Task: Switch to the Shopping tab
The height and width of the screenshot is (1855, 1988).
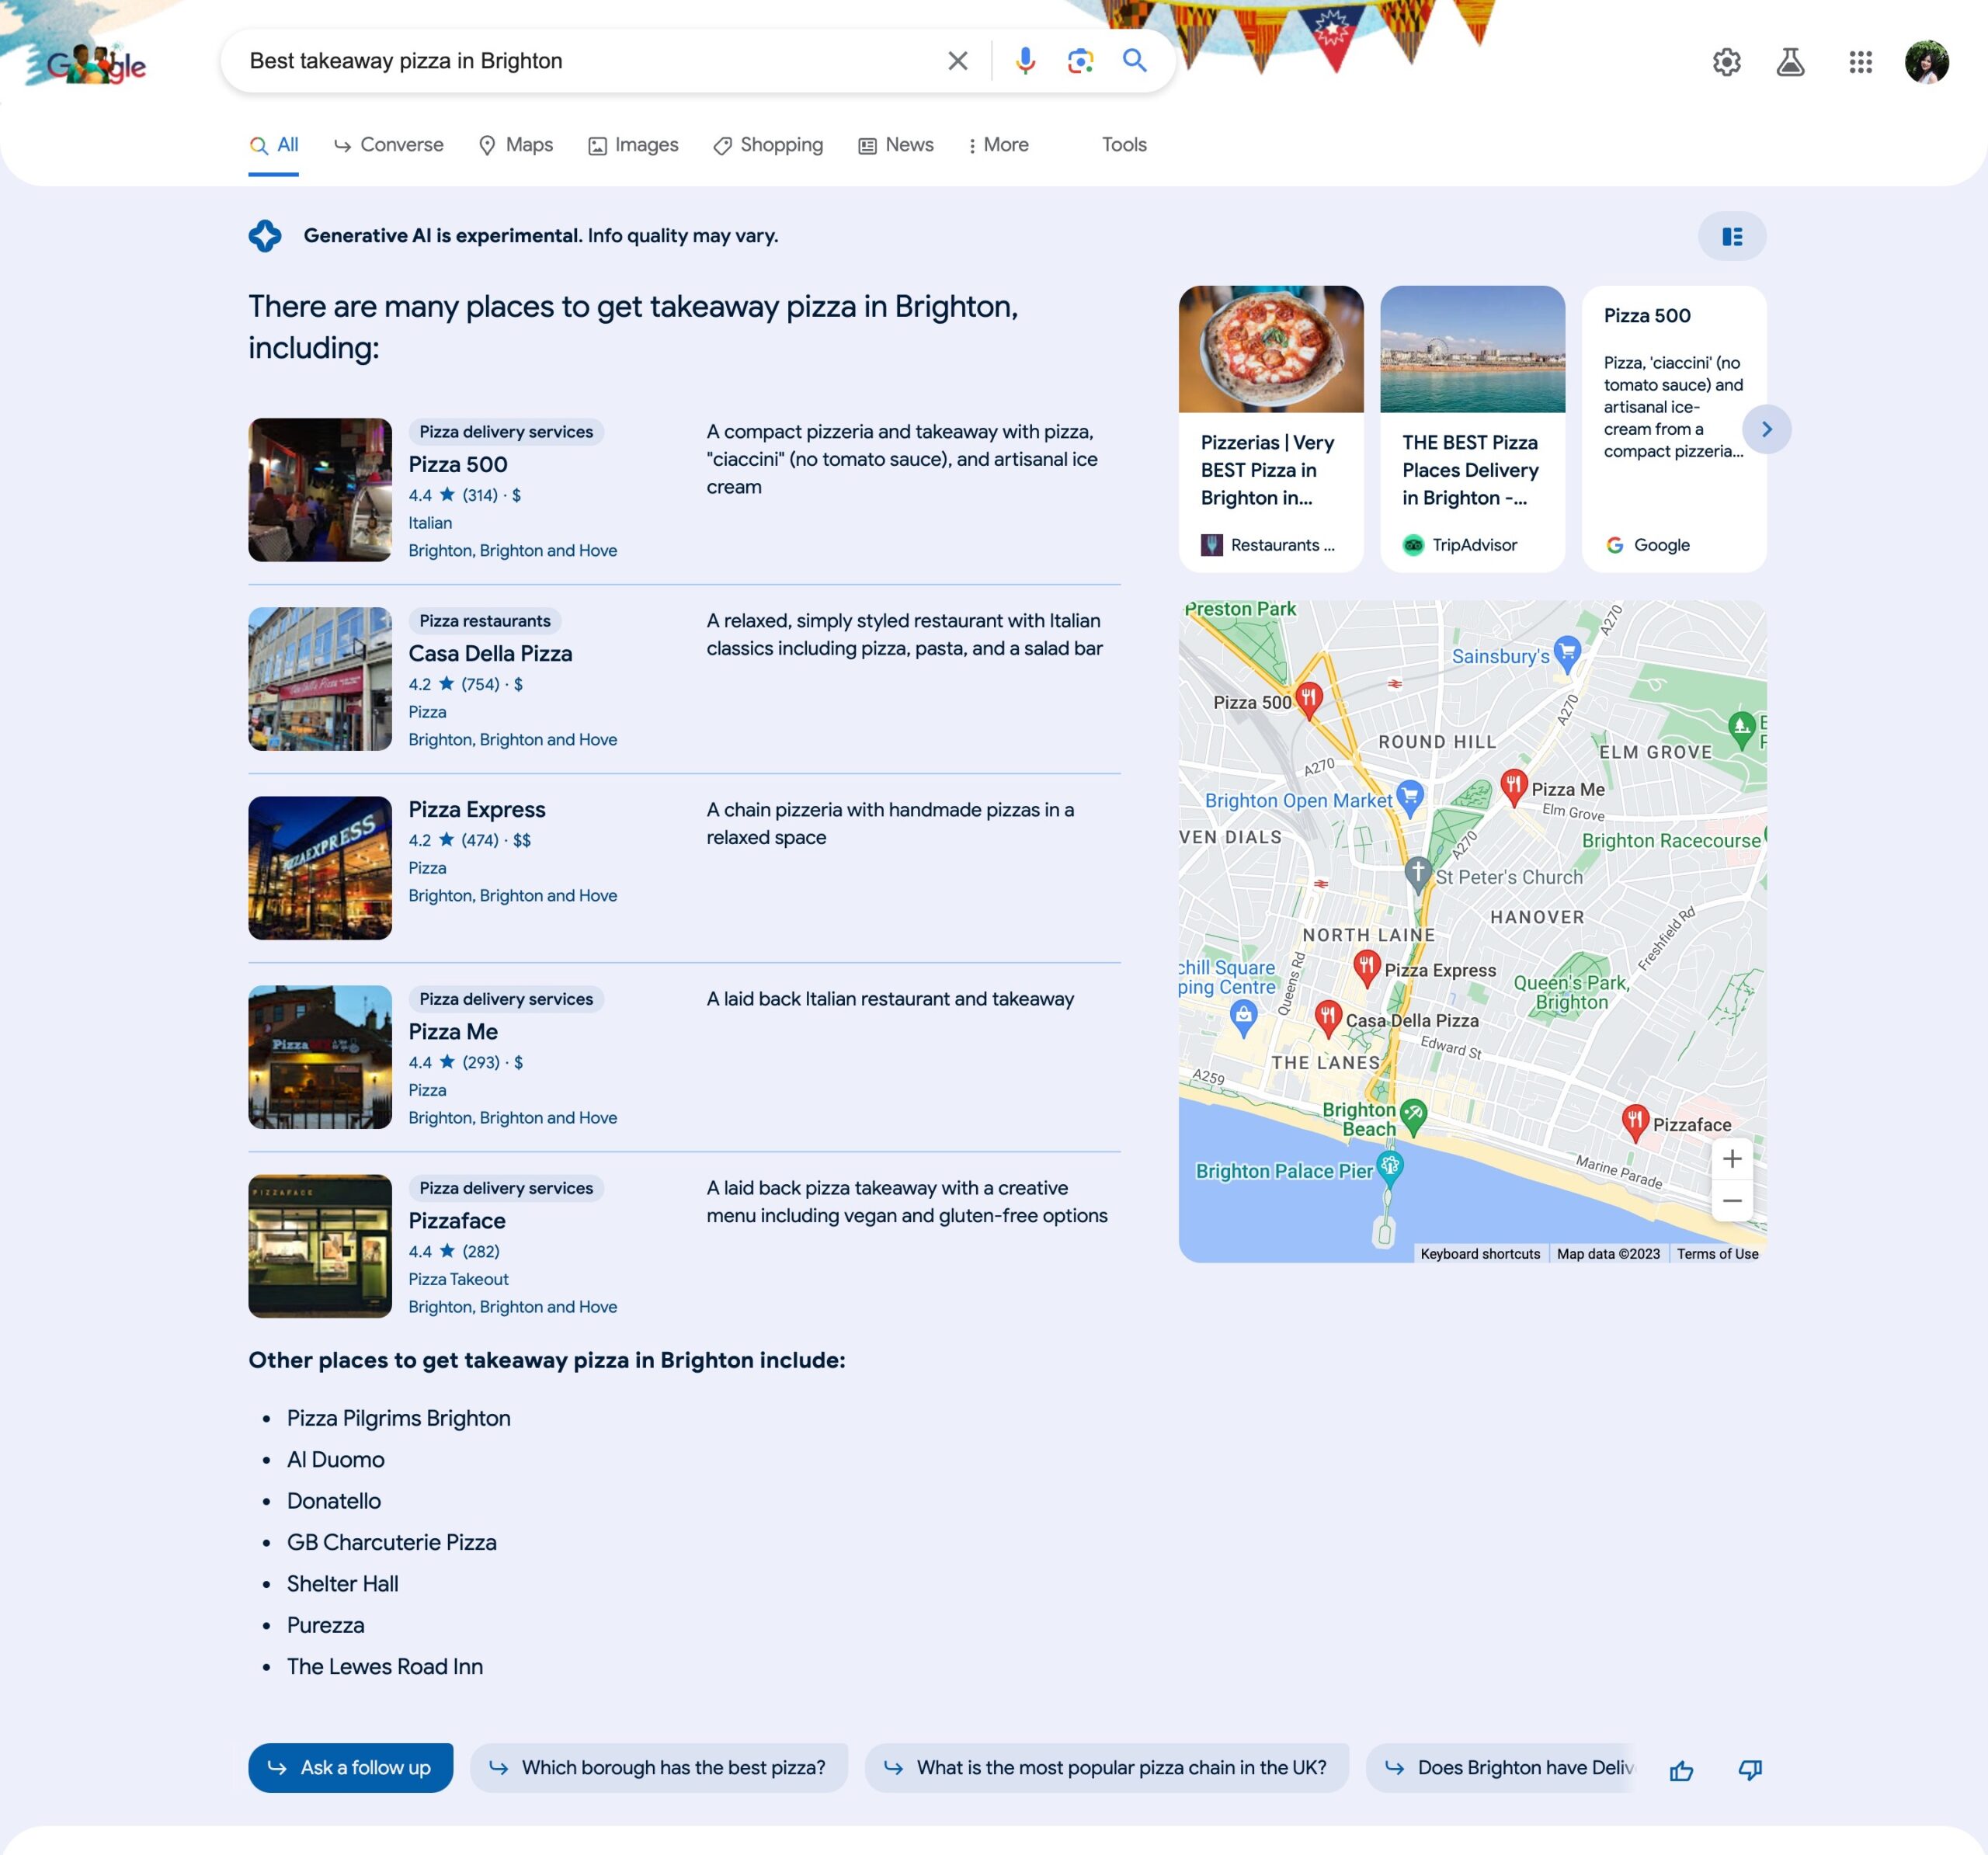Action: coord(768,145)
